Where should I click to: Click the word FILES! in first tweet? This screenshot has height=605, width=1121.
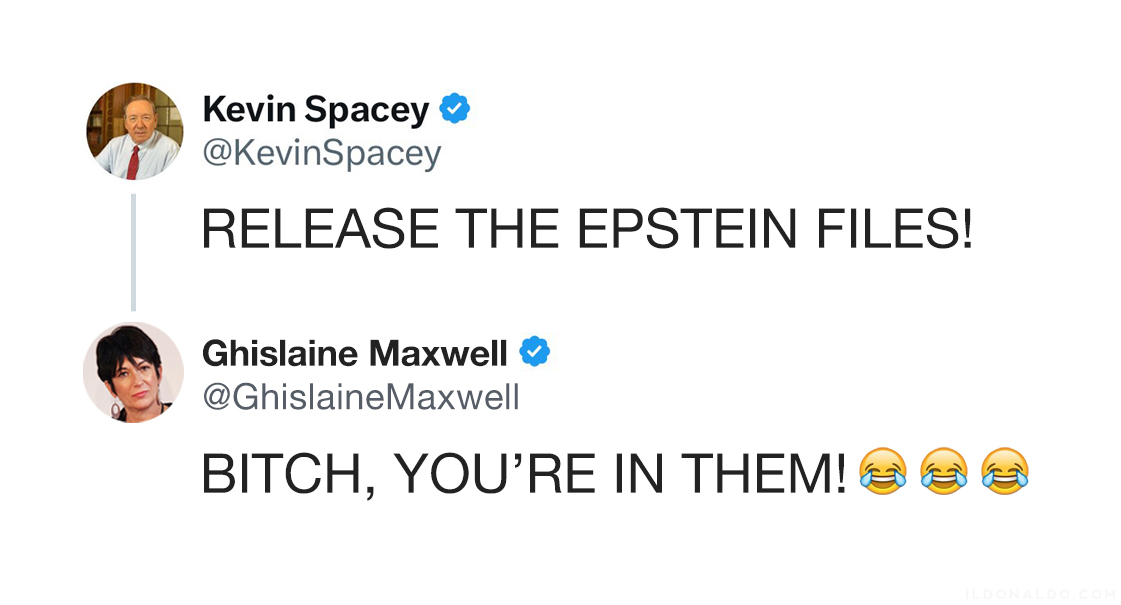click(894, 229)
